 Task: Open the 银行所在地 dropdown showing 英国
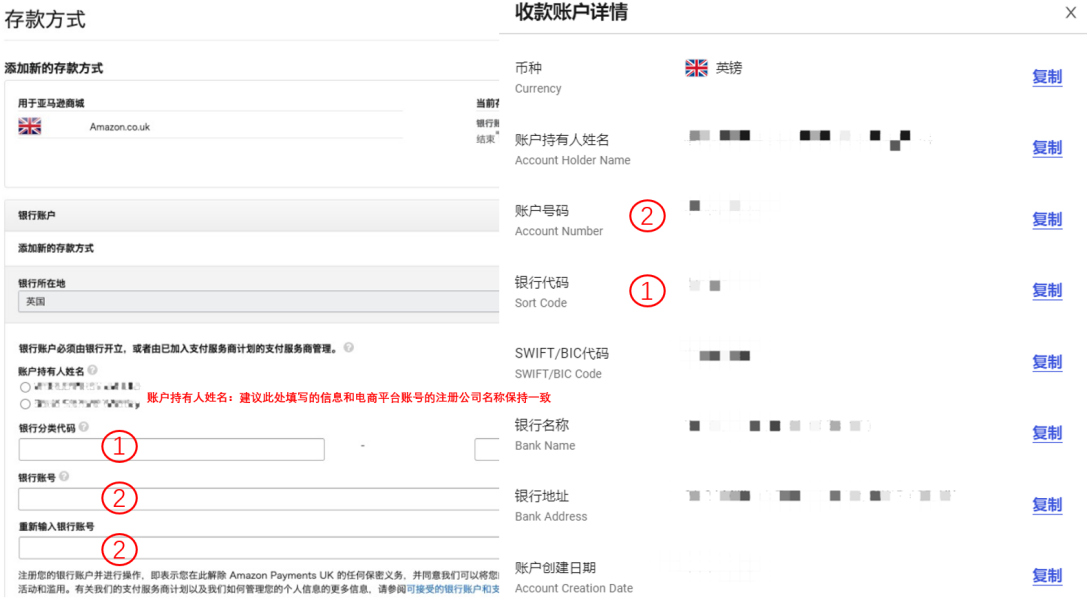pos(258,301)
